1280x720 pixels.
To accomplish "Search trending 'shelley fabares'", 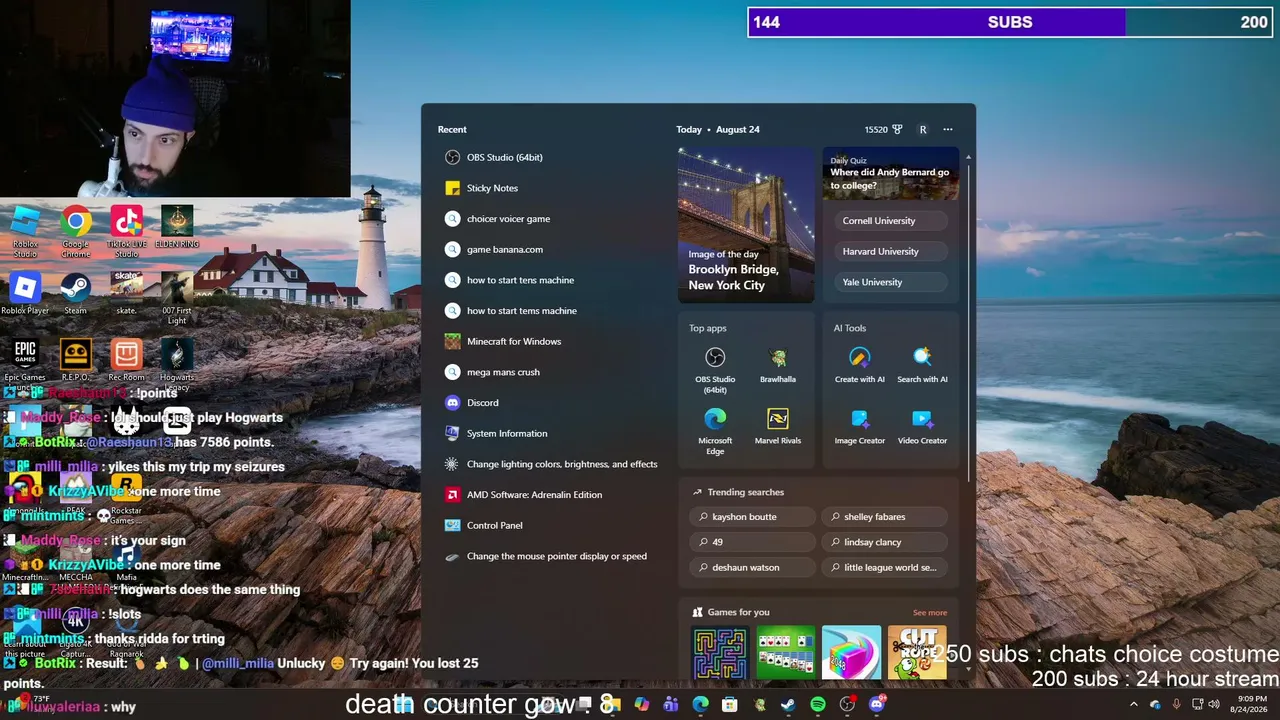I will [x=884, y=517].
